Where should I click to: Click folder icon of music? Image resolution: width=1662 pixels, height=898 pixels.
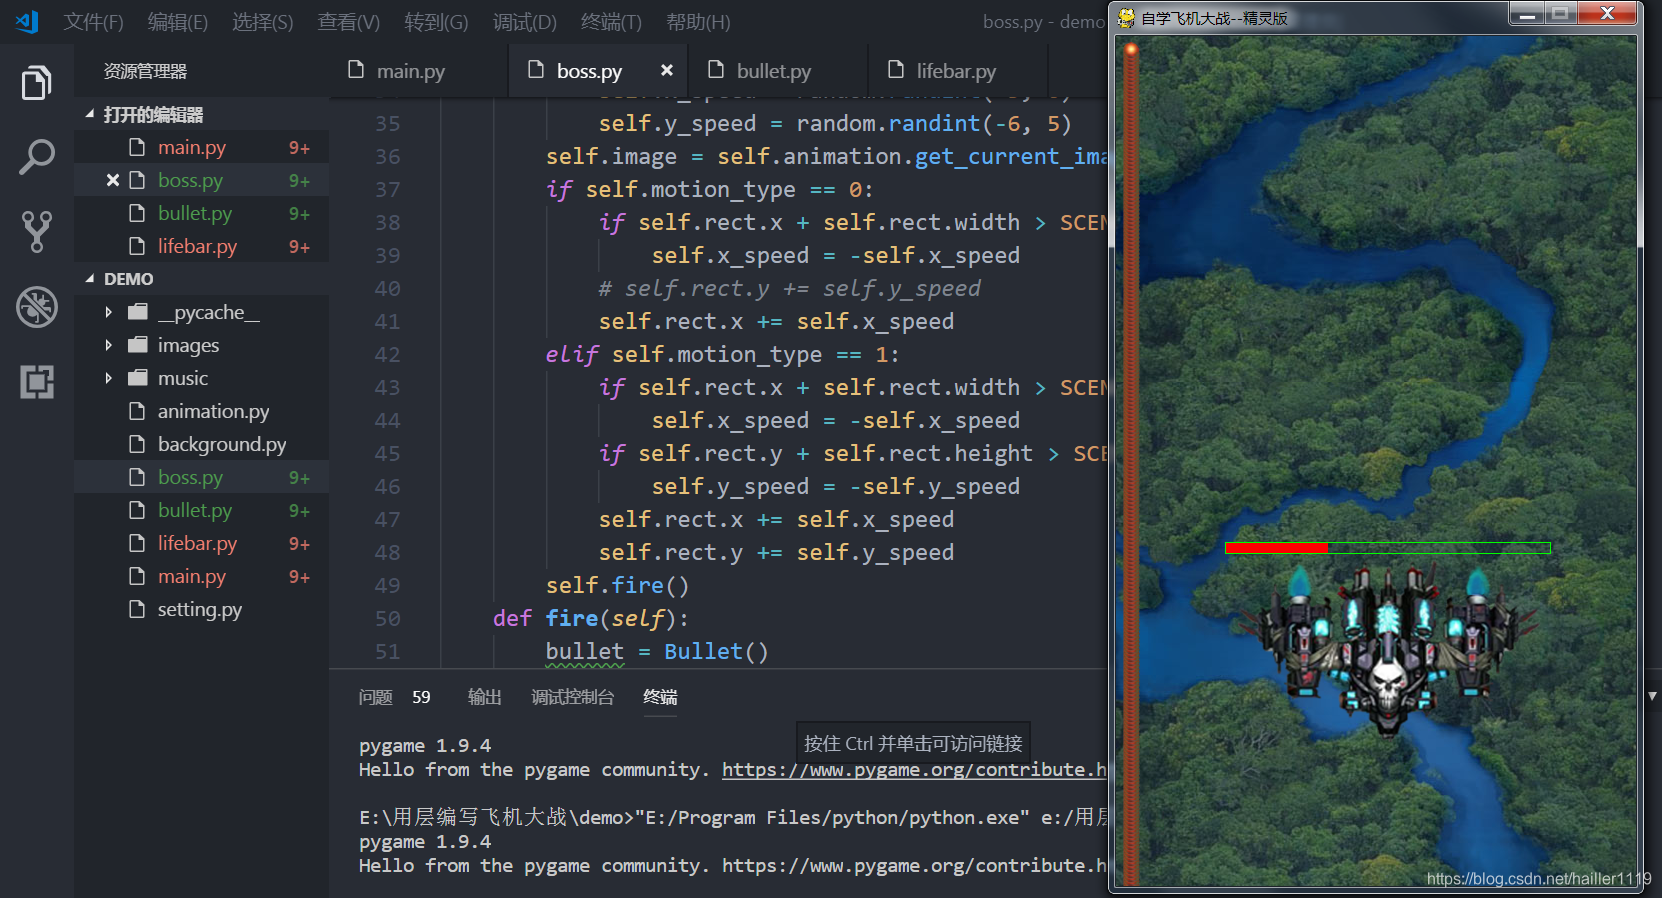138,378
